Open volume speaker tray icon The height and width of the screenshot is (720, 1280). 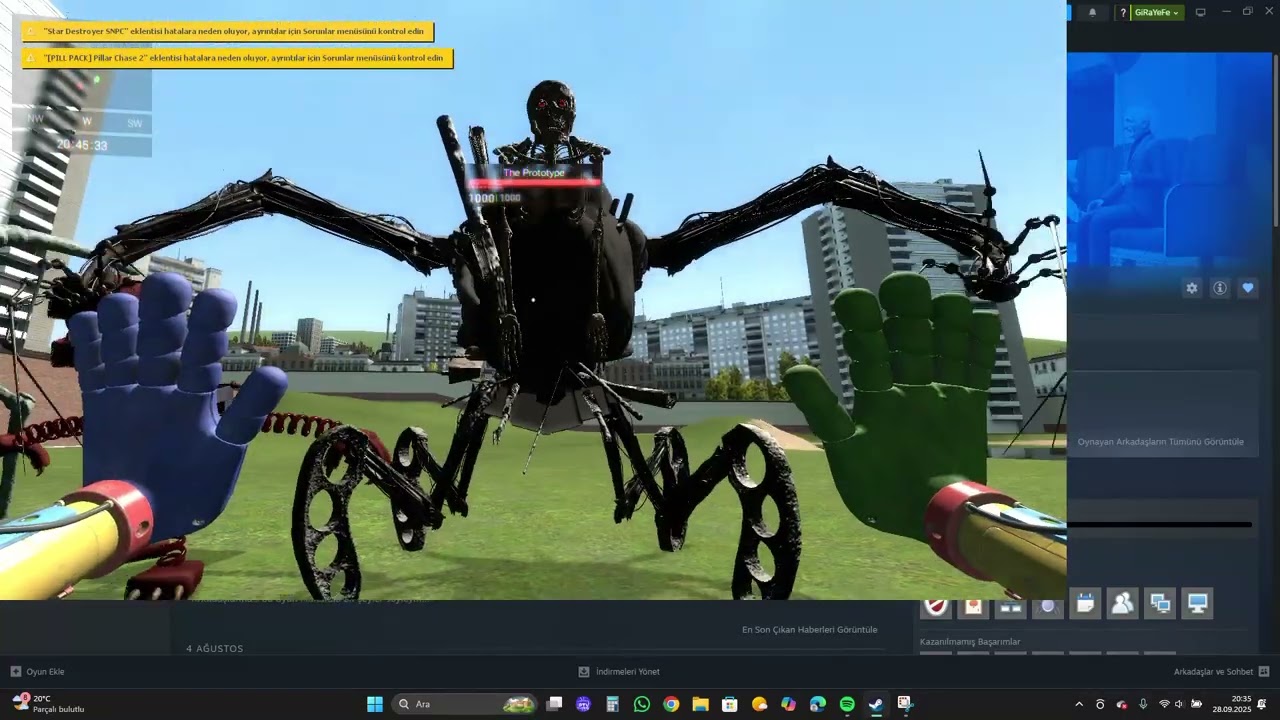pos(1180,704)
